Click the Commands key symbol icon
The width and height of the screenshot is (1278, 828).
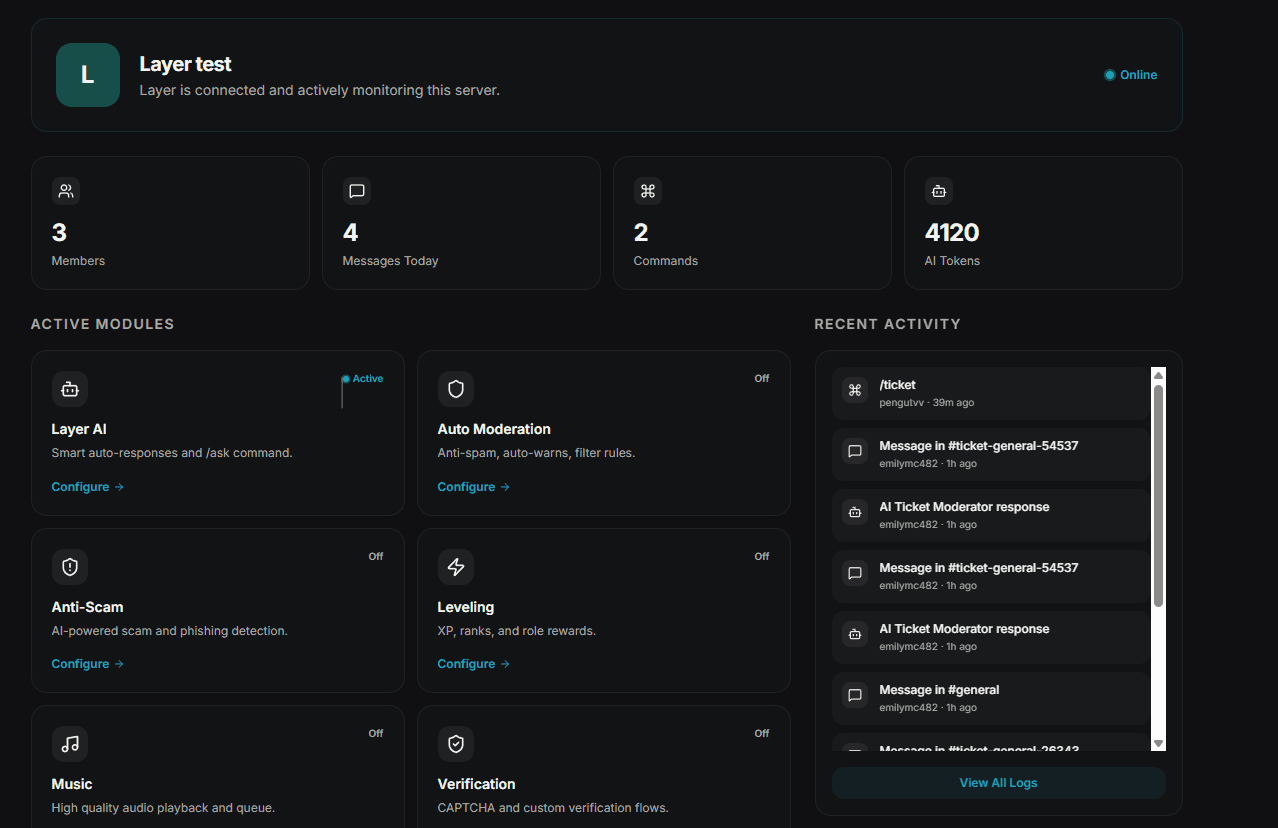tap(648, 191)
